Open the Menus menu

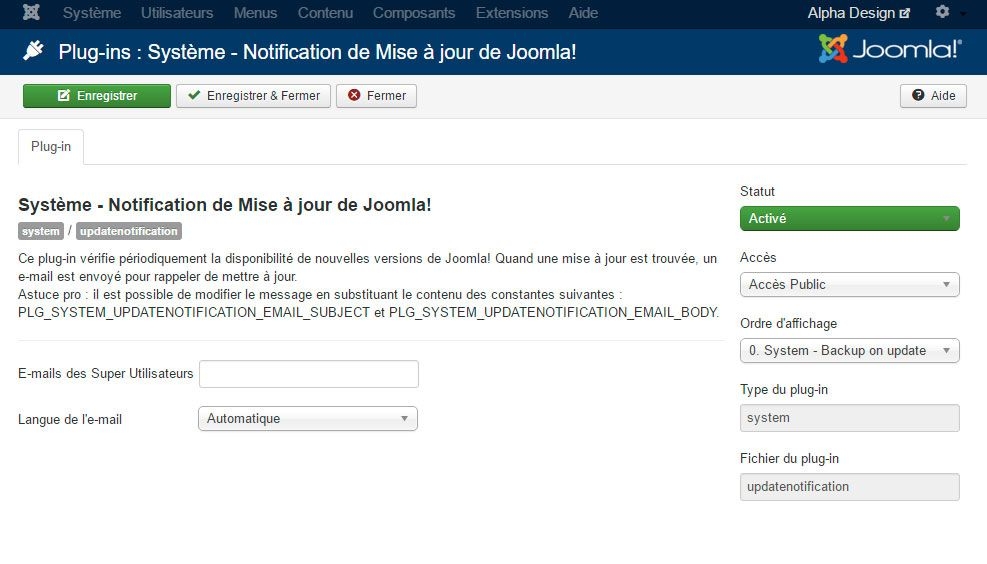[255, 13]
